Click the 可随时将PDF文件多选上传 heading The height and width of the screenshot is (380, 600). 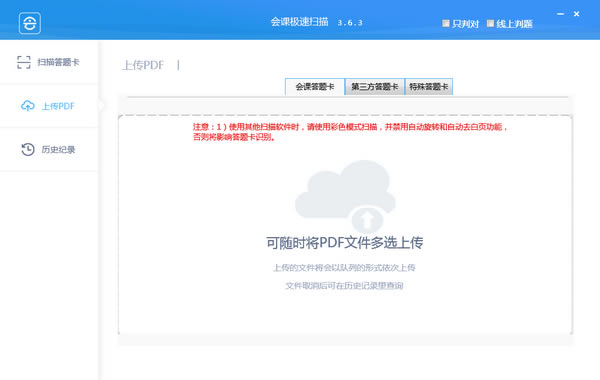[x=345, y=243]
